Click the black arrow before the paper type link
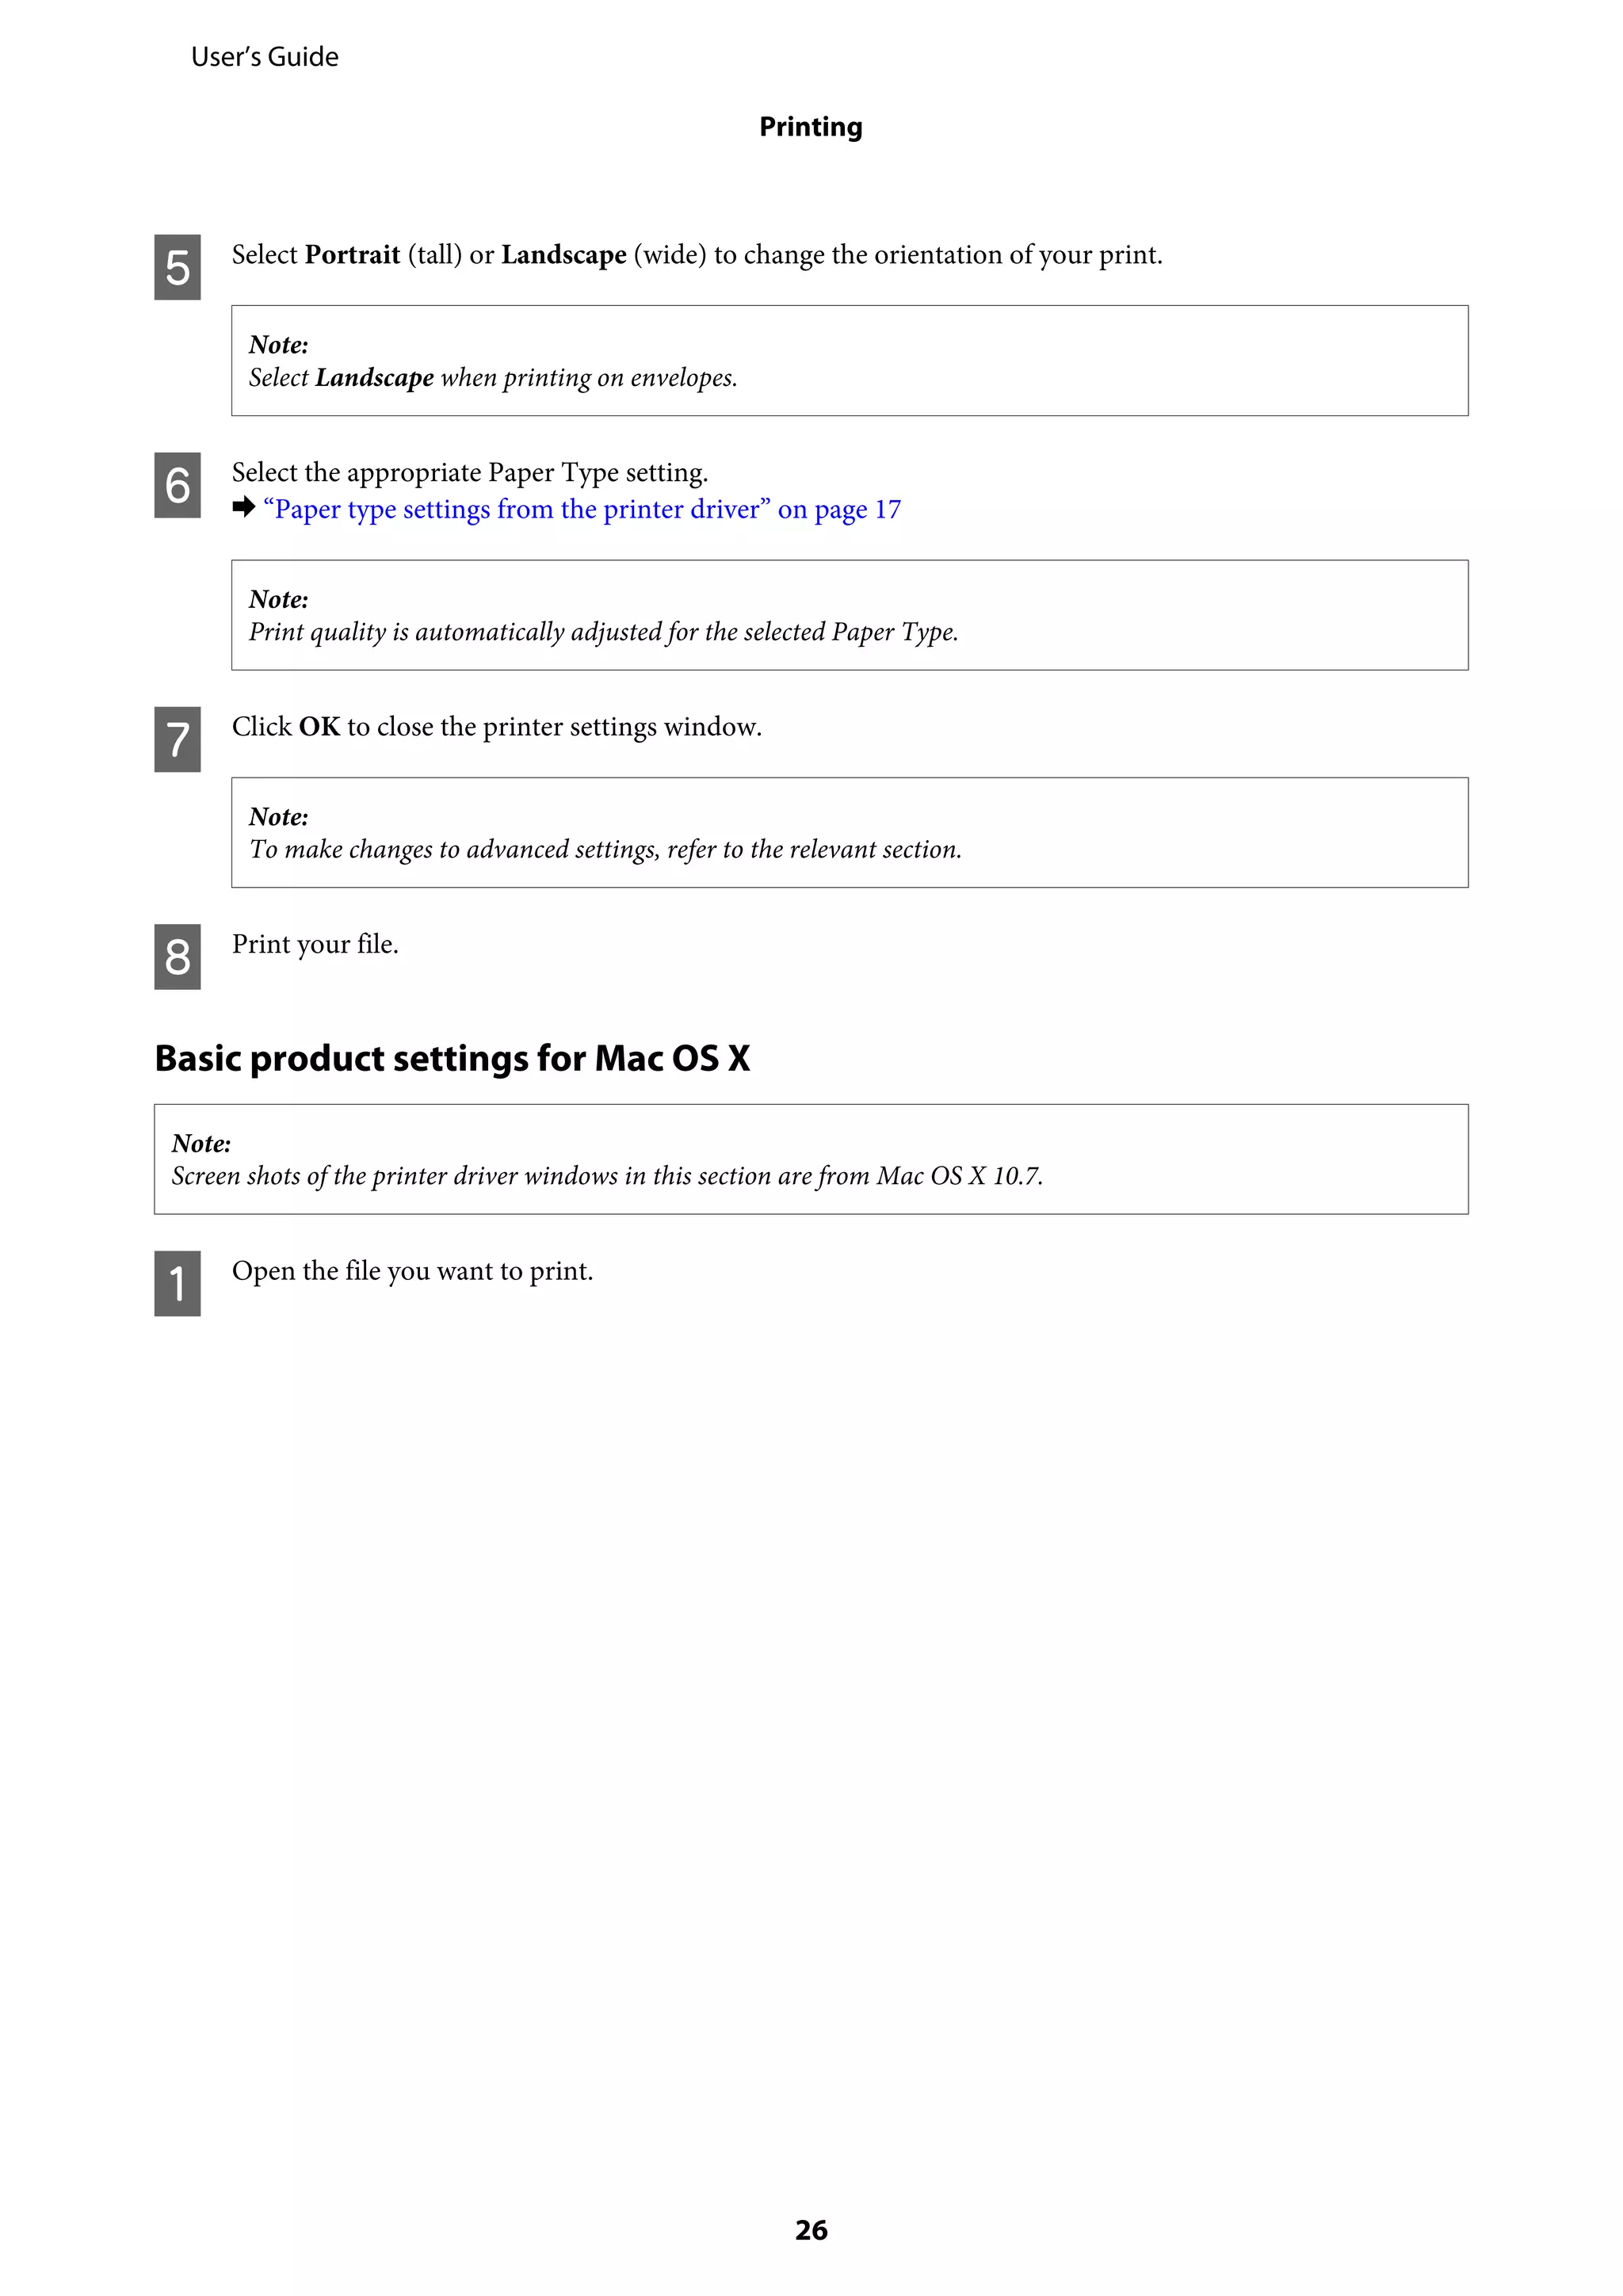1623x2296 pixels. (243, 508)
